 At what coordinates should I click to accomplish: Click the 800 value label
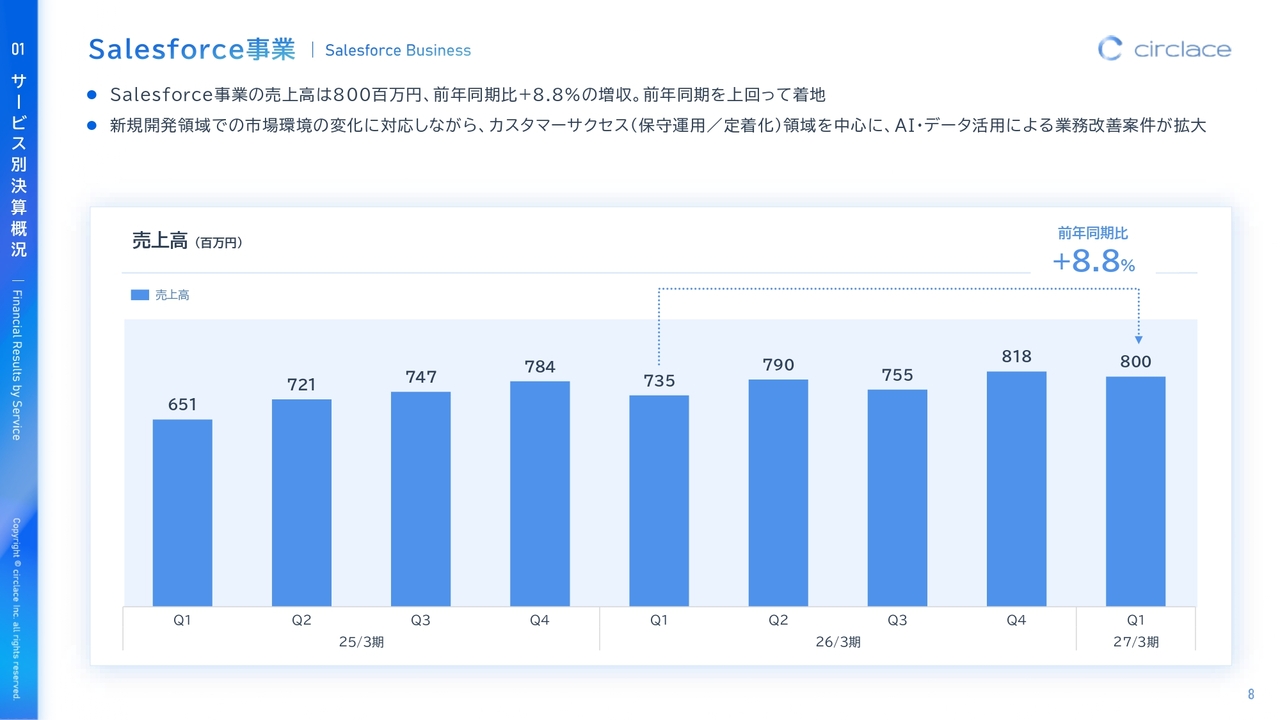coord(1136,362)
